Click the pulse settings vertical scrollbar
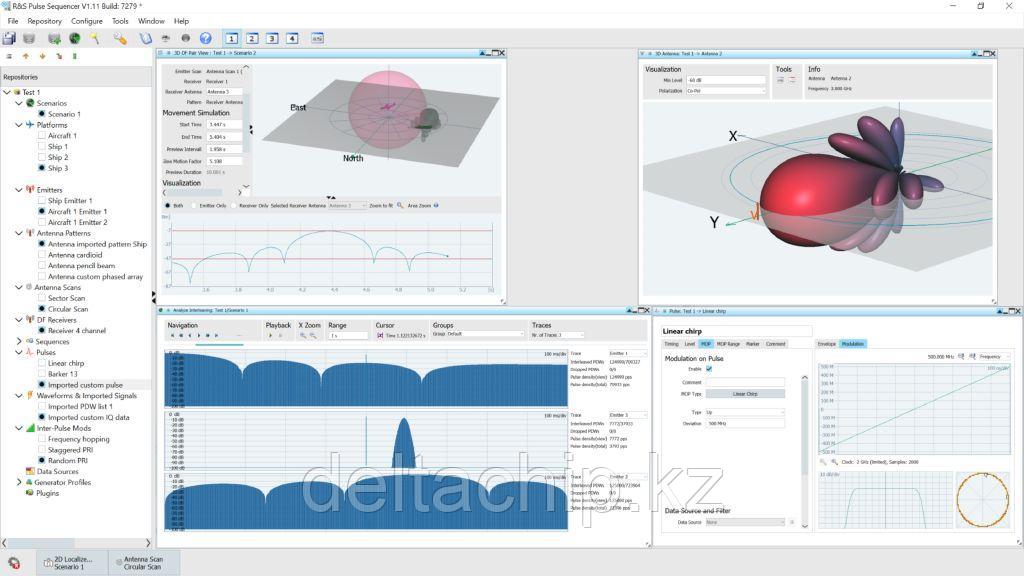The height and width of the screenshot is (576, 1024). click(805, 451)
